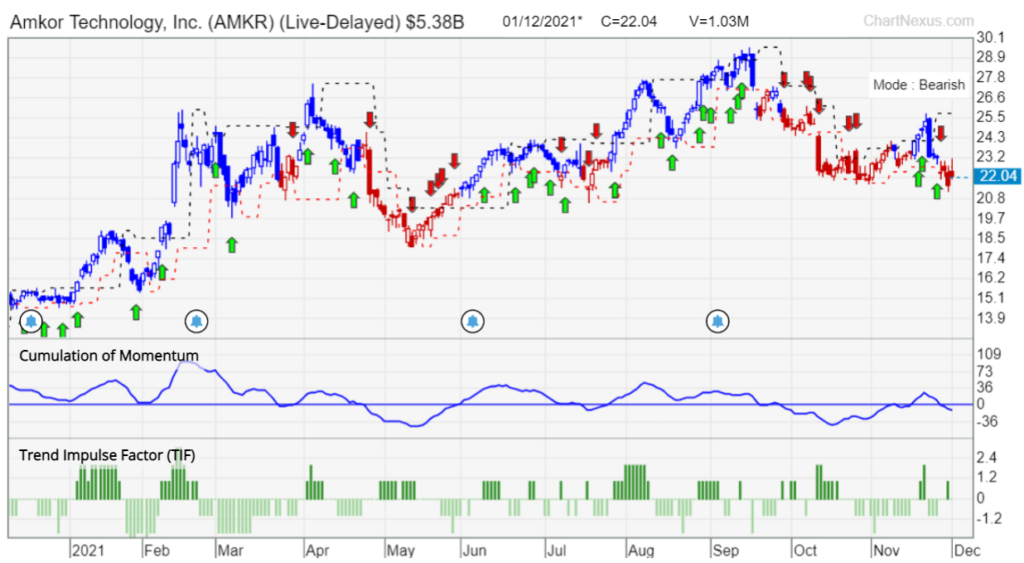Click the Feb label on time axis

tap(157, 550)
